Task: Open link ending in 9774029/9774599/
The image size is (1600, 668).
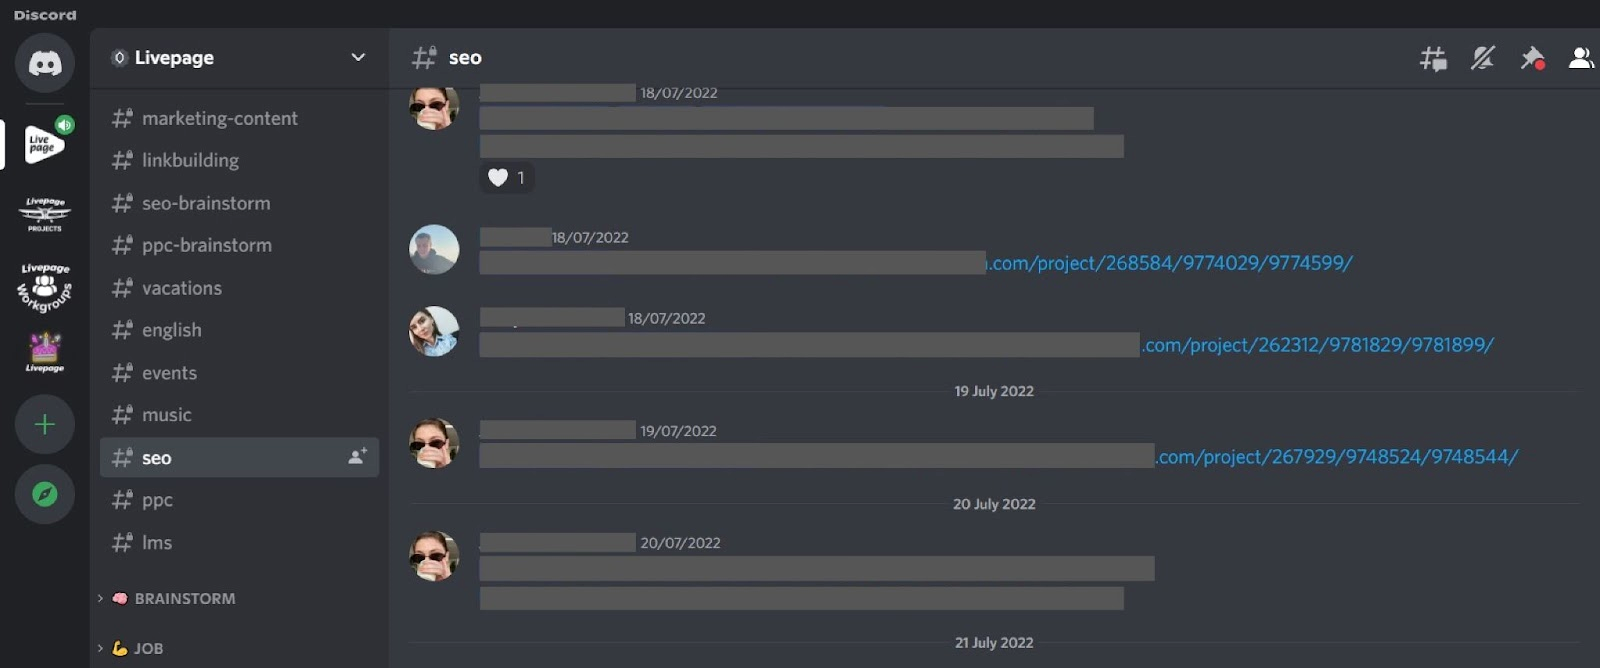Action: click(1169, 263)
